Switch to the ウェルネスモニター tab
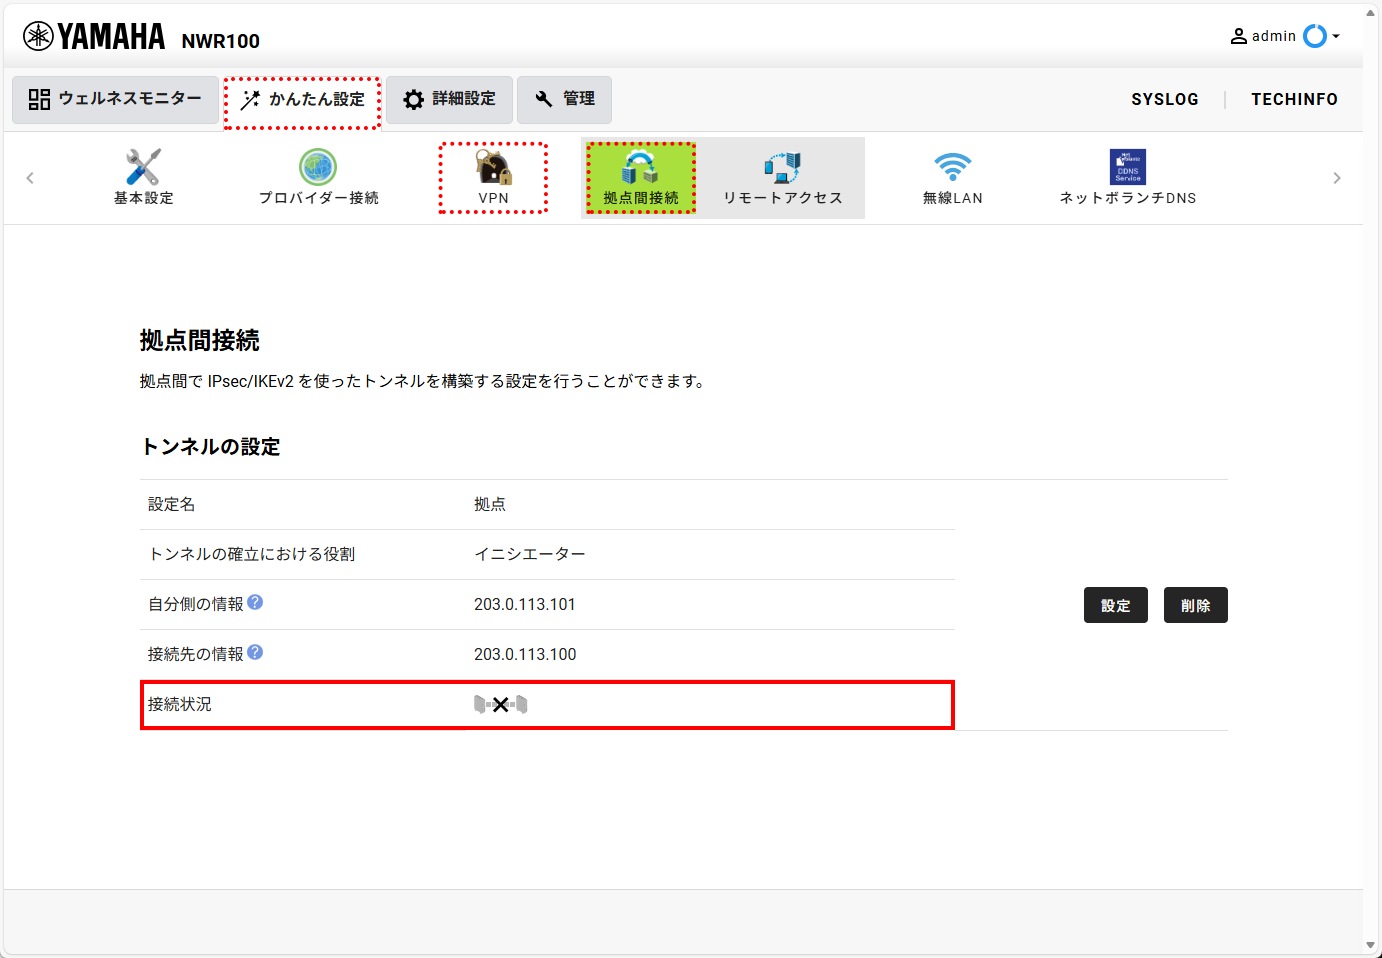Image resolution: width=1382 pixels, height=958 pixels. point(115,99)
